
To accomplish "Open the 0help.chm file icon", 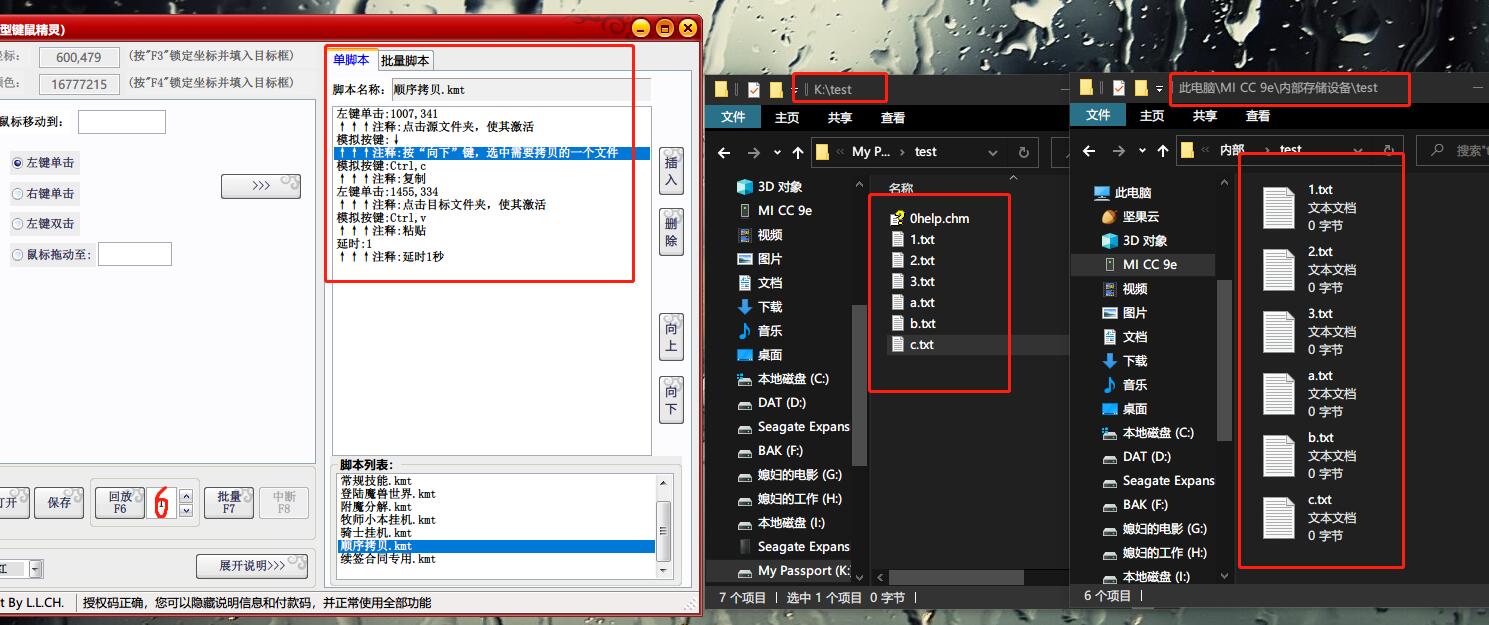I will [897, 218].
